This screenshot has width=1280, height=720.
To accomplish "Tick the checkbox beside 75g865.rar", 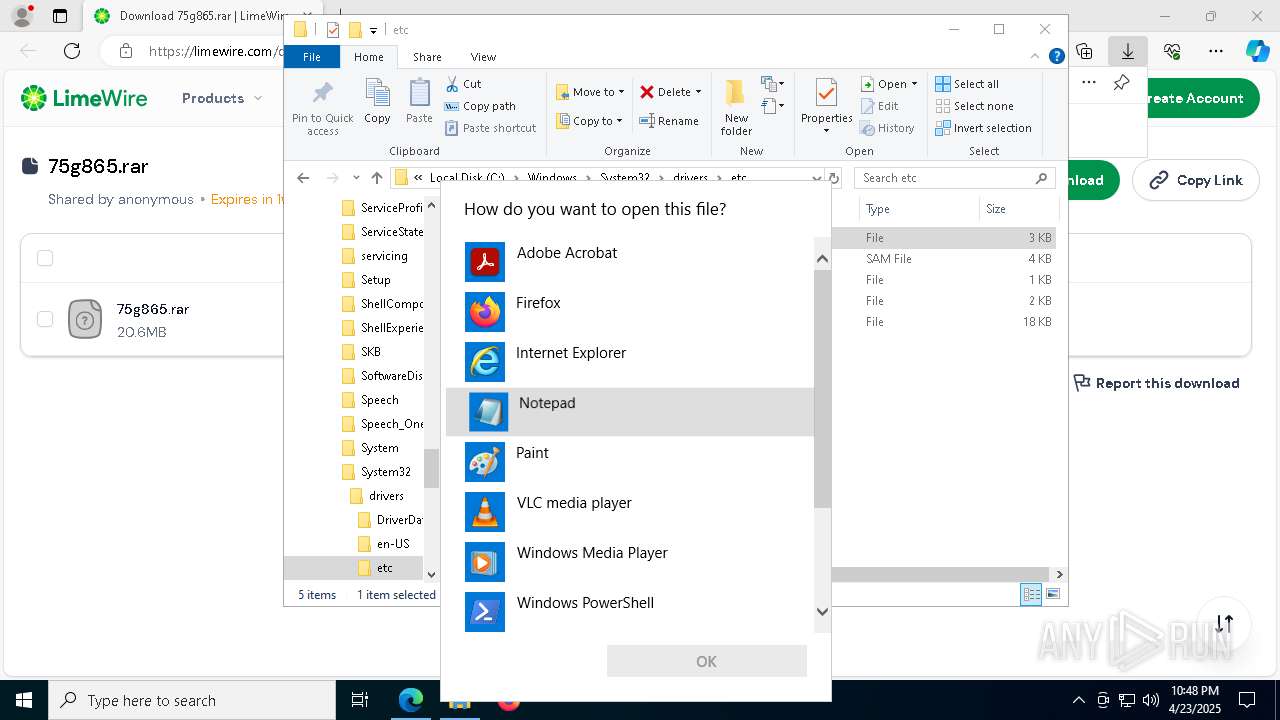I will pyautogui.click(x=45, y=319).
